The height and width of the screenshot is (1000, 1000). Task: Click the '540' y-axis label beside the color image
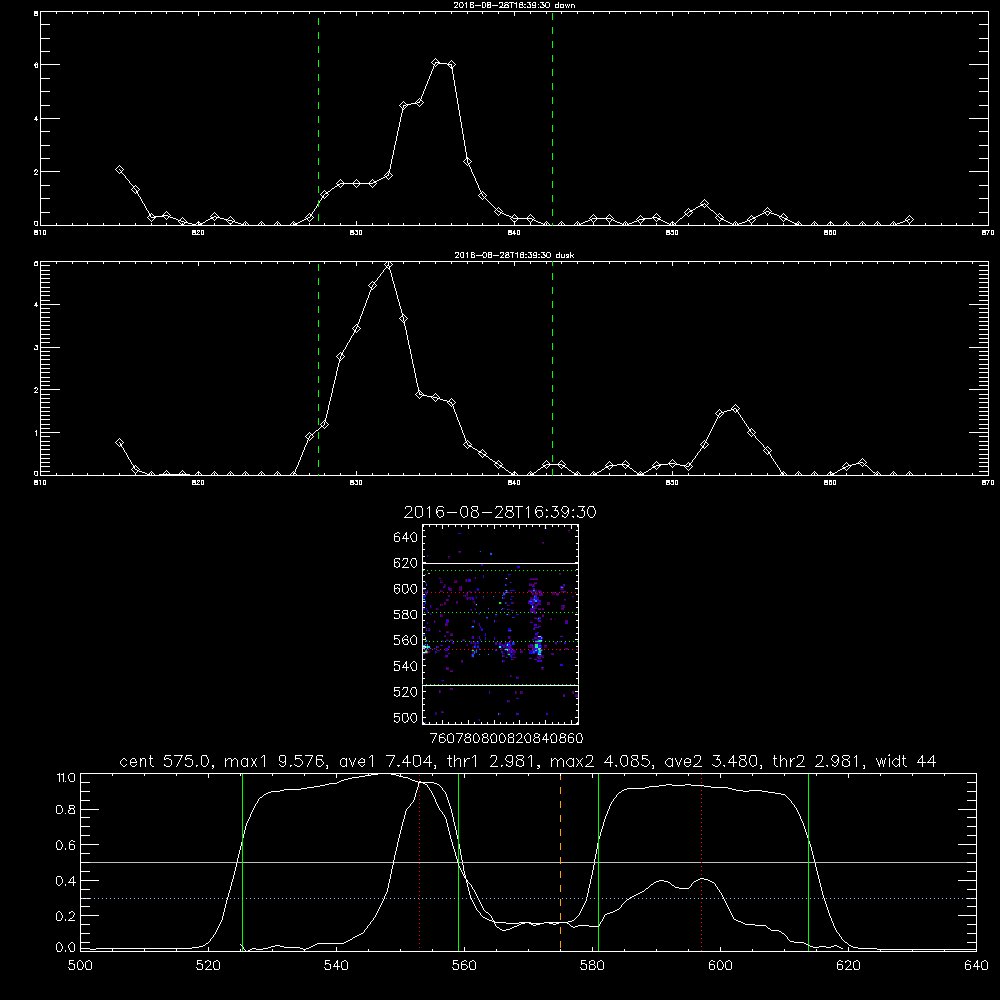point(406,666)
